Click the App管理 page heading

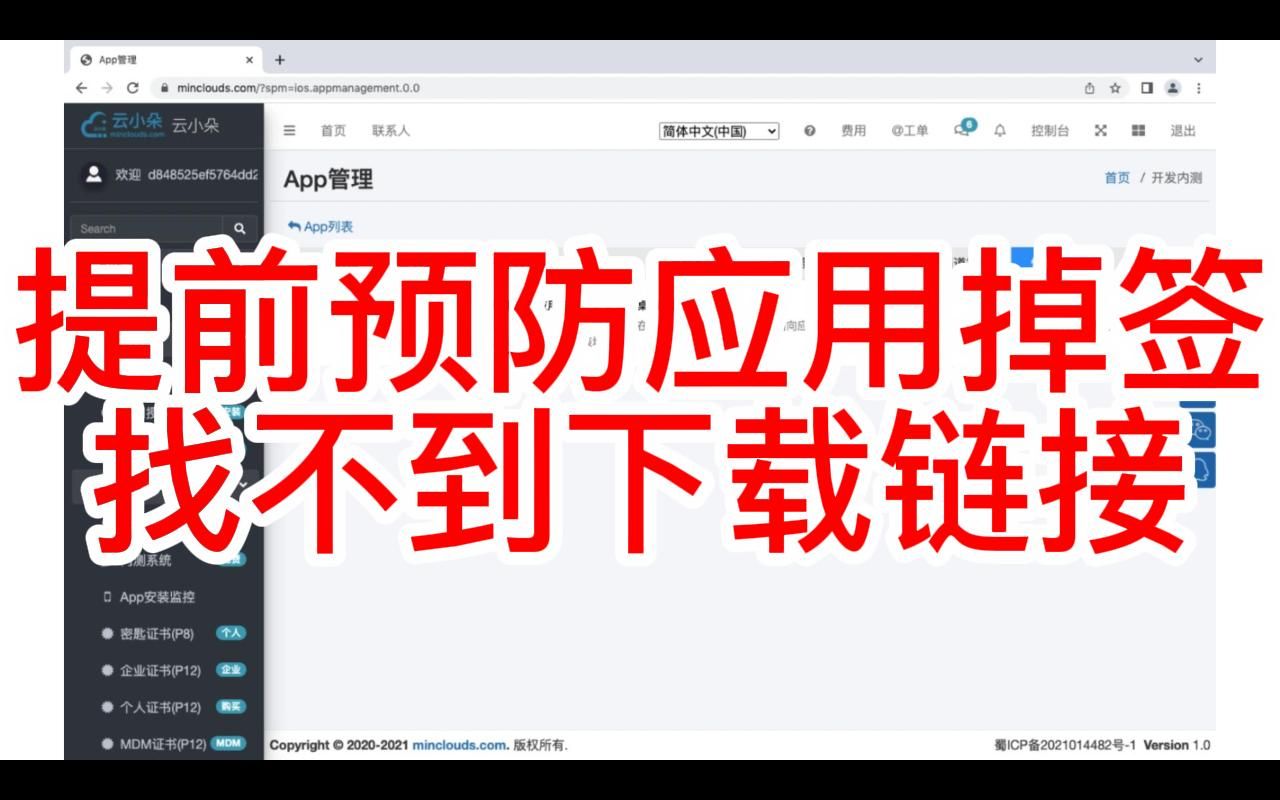(x=328, y=179)
